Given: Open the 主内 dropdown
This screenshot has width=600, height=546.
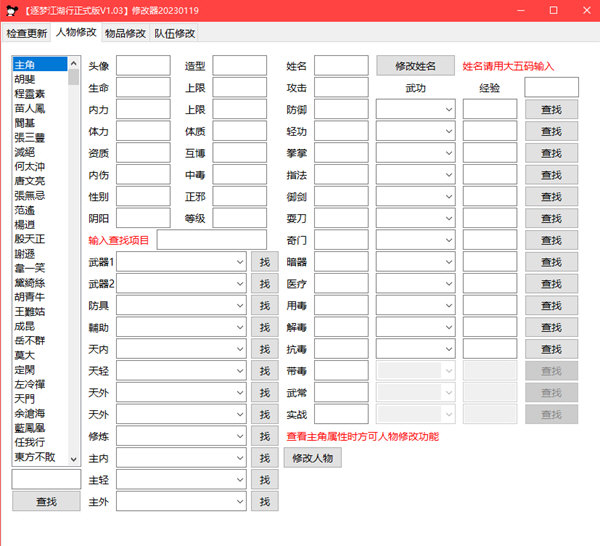Looking at the screenshot, I should [x=181, y=458].
